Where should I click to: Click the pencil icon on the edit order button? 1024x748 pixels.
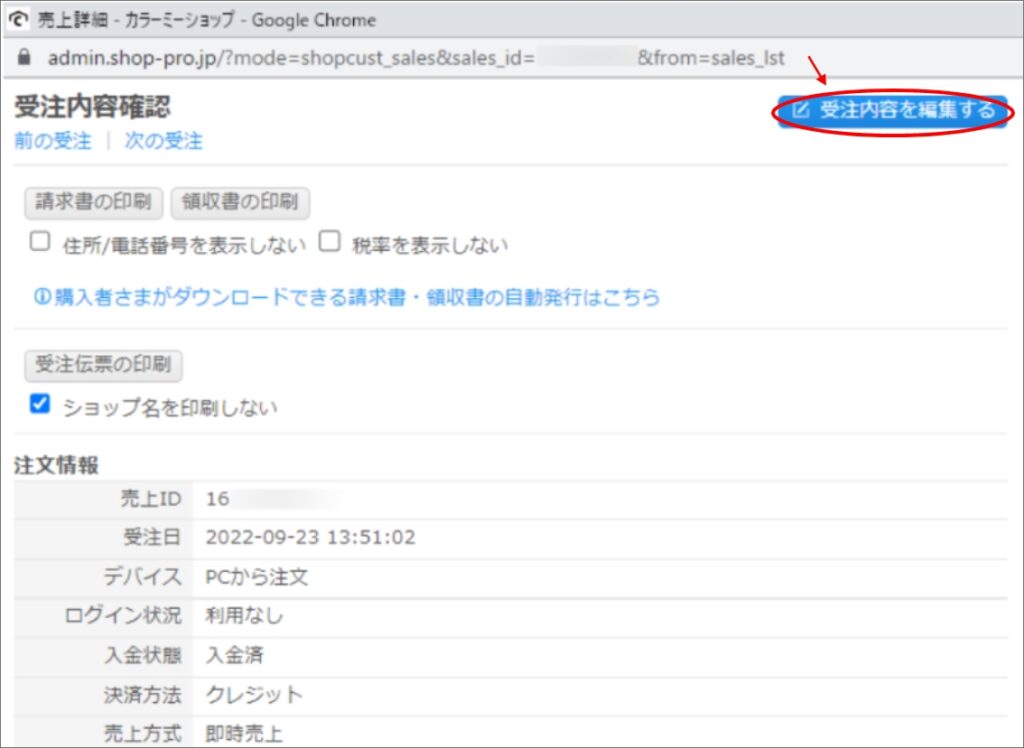(x=800, y=111)
